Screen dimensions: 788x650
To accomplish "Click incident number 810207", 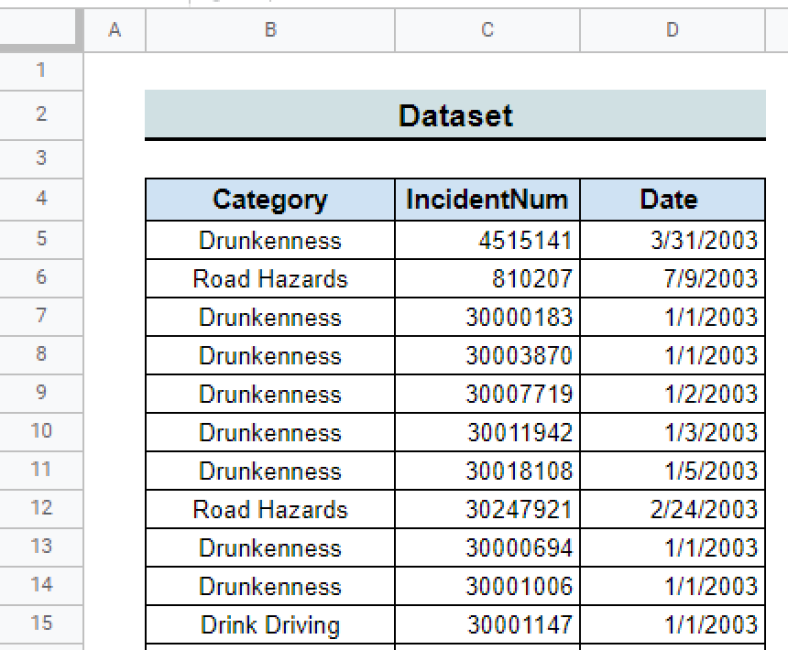I will [487, 278].
